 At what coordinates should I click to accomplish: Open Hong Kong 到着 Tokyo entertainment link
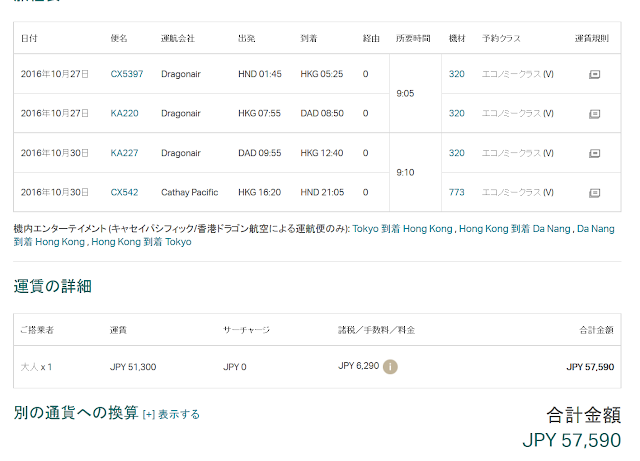tap(141, 242)
